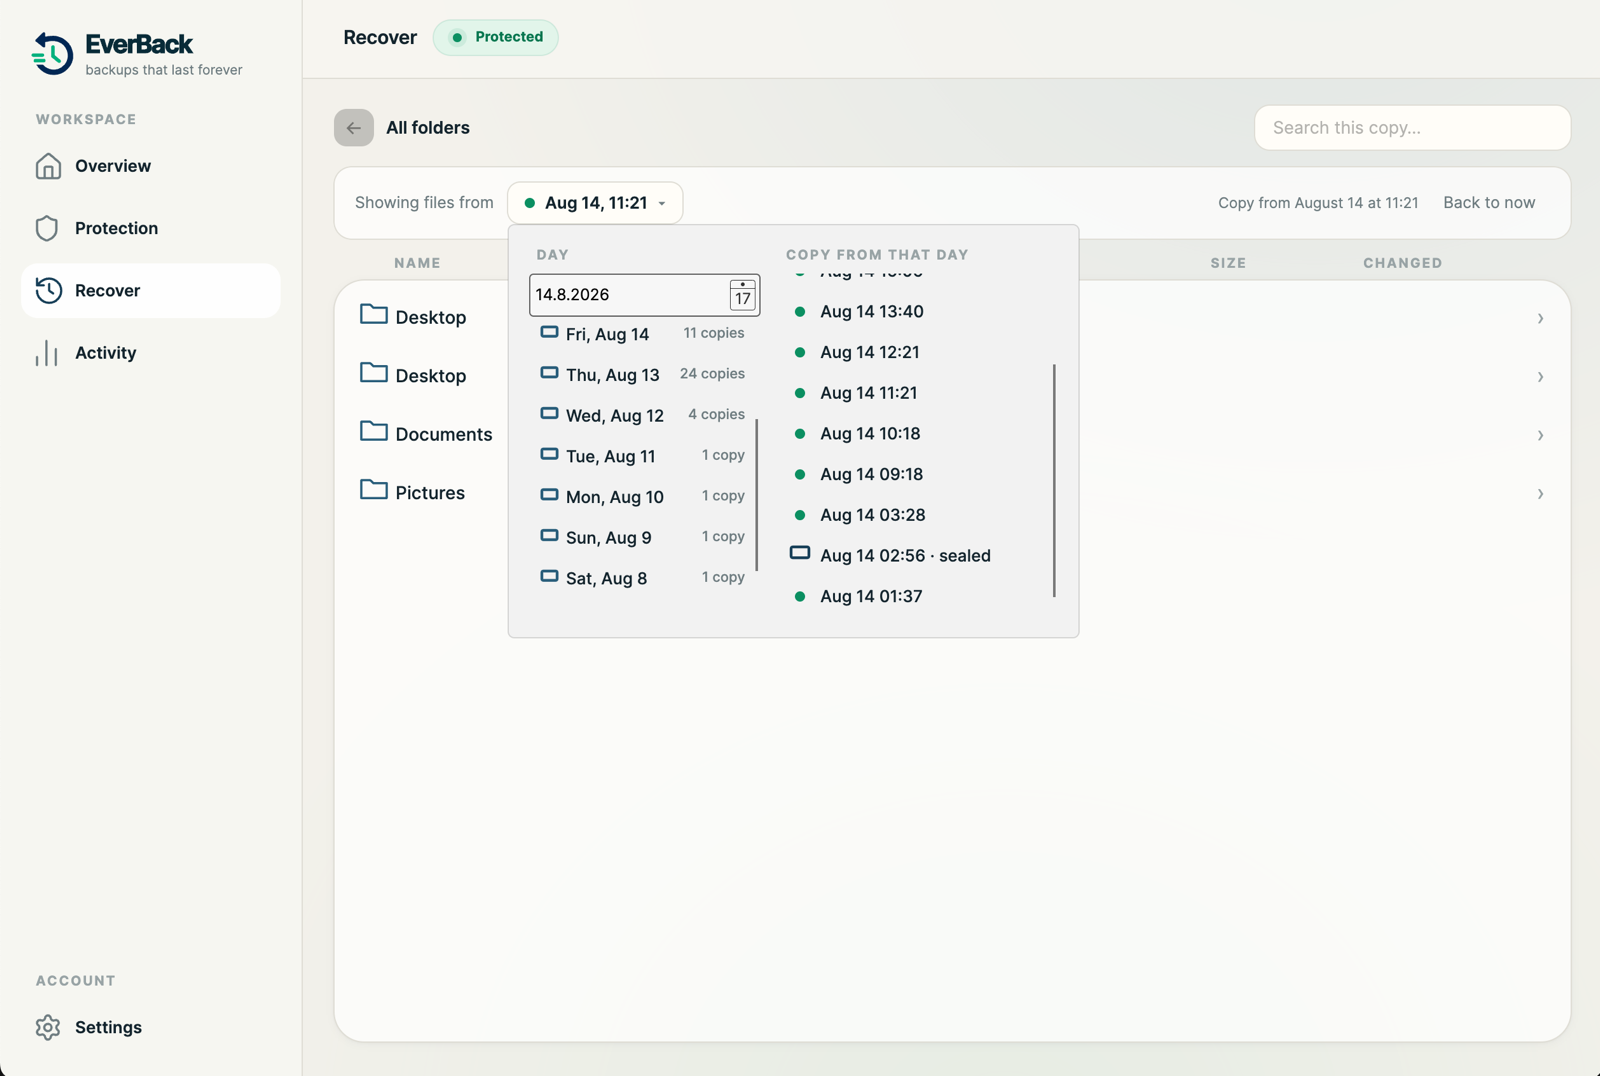Viewport: 1600px width, 1076px height.
Task: Open the Protection page
Action: [150, 228]
